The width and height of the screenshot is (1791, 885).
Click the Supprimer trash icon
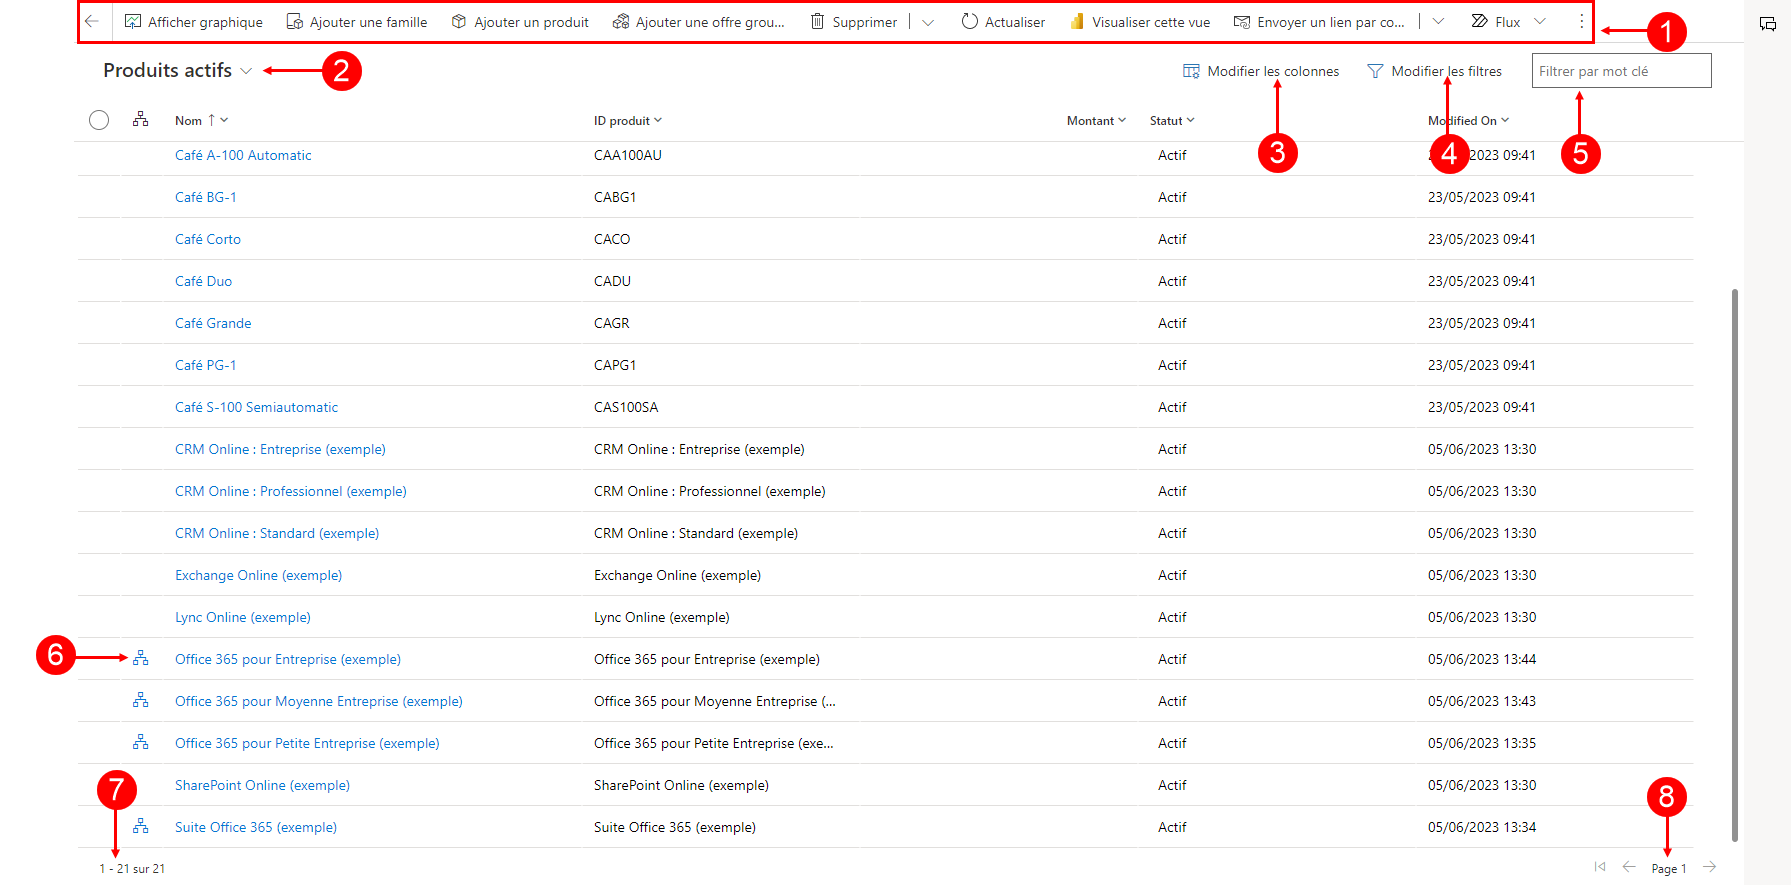(x=818, y=22)
